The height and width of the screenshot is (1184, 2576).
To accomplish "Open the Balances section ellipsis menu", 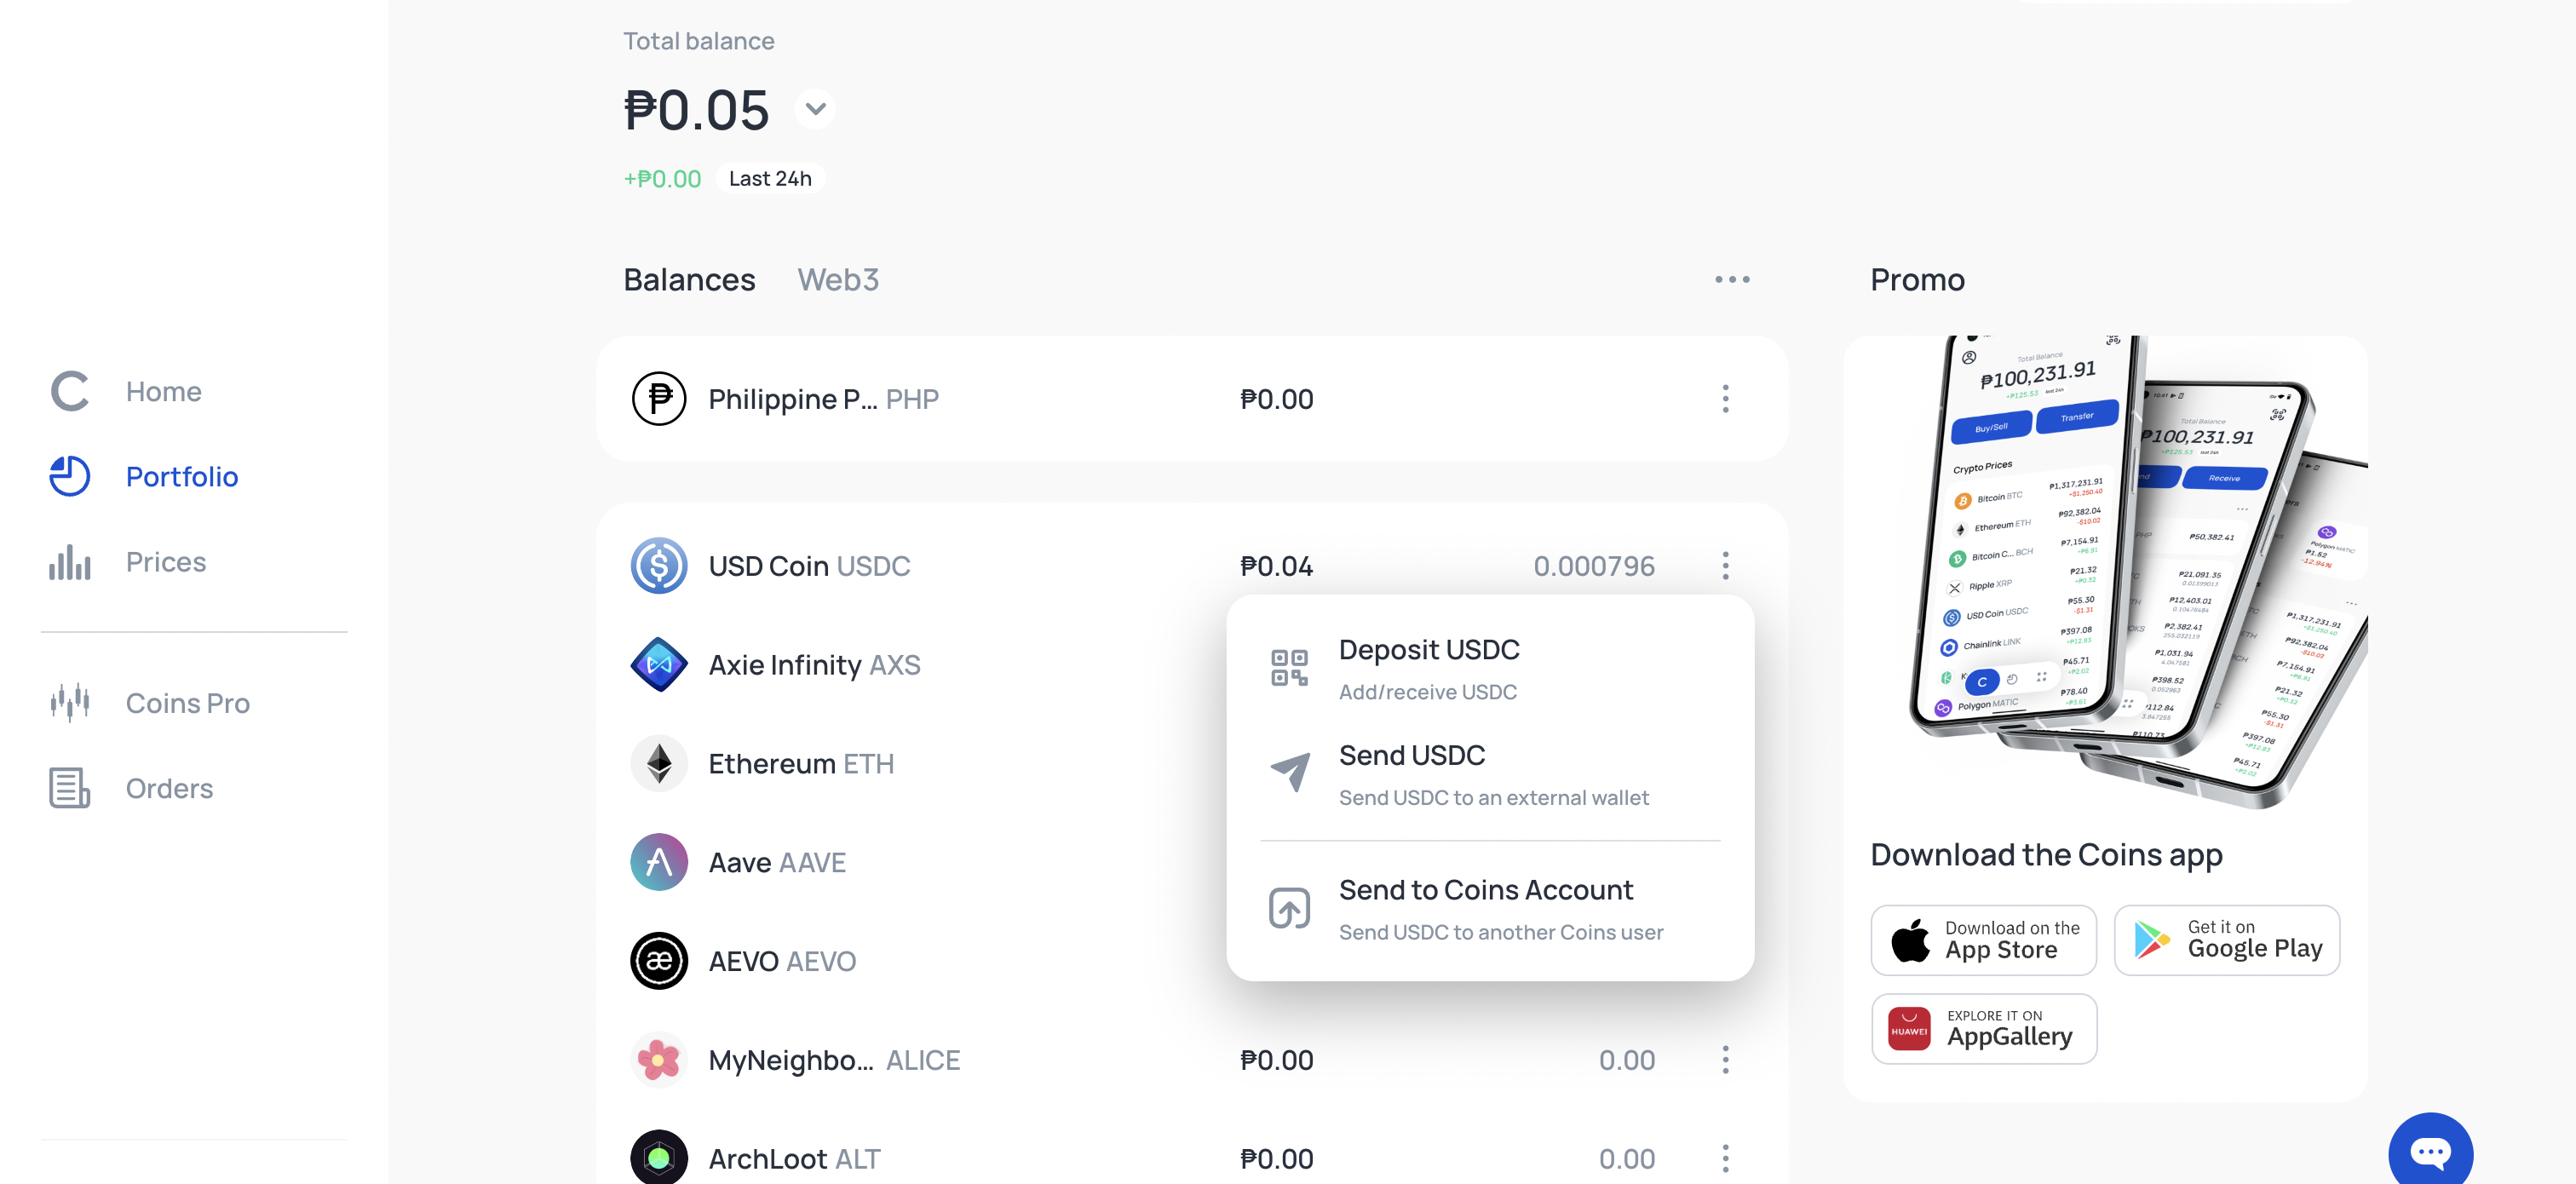I will click(x=1732, y=280).
